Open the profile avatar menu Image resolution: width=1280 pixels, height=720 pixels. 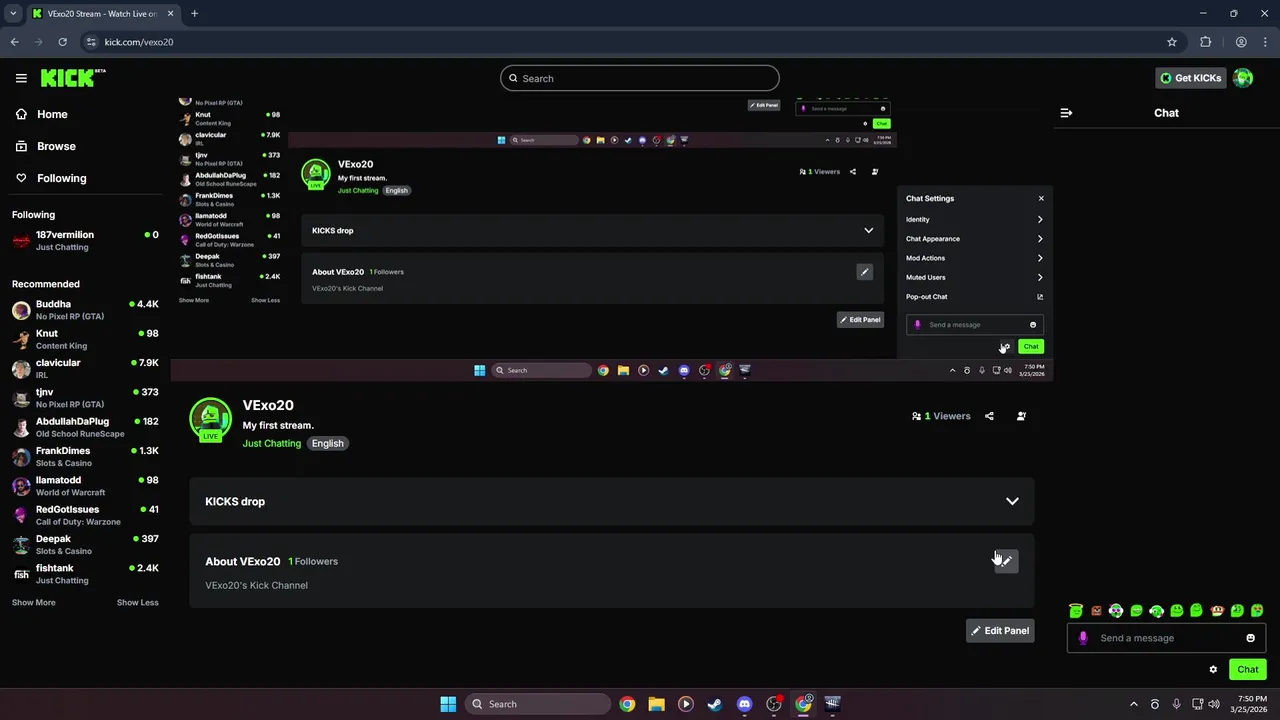[1243, 78]
